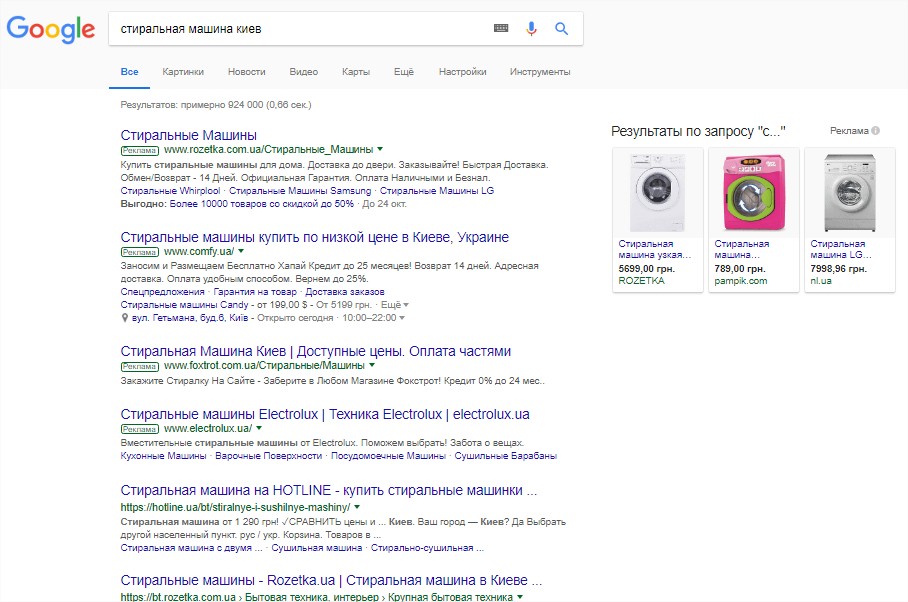Click Стиральная машина узкая product title
Screen dimensions: 908x602
[x=654, y=249]
